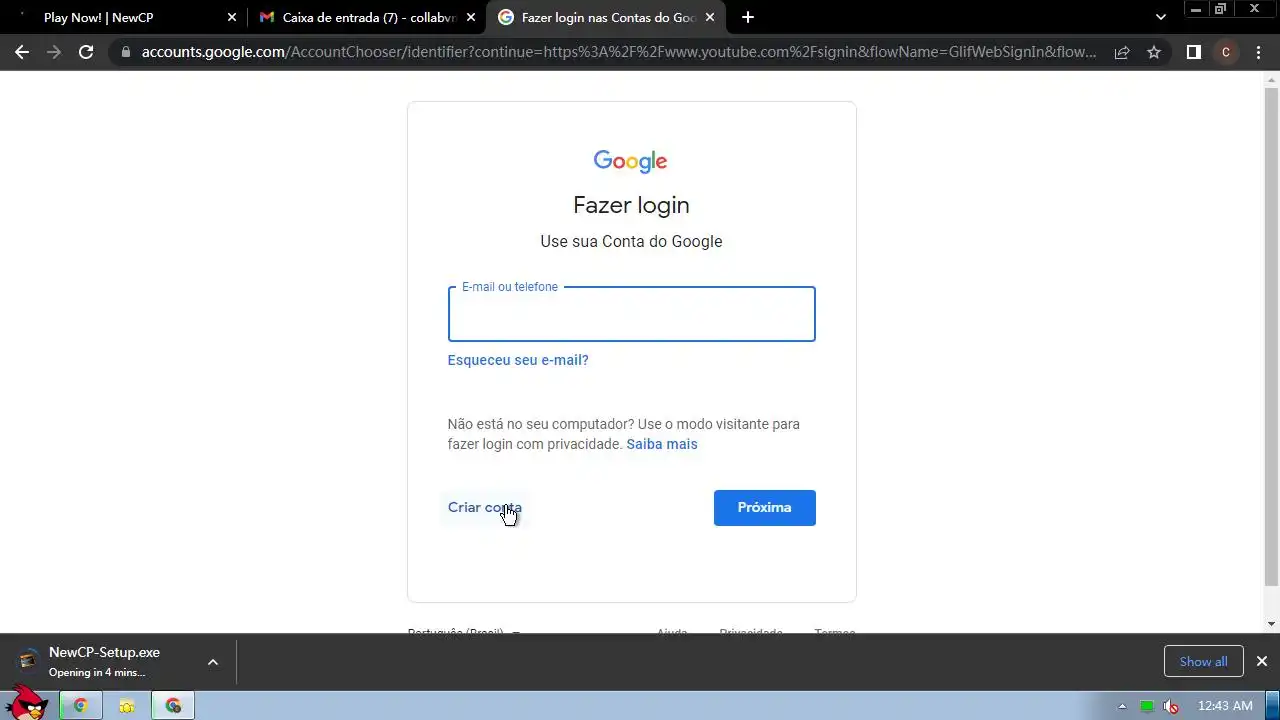View site info padlock icon

[x=125, y=52]
